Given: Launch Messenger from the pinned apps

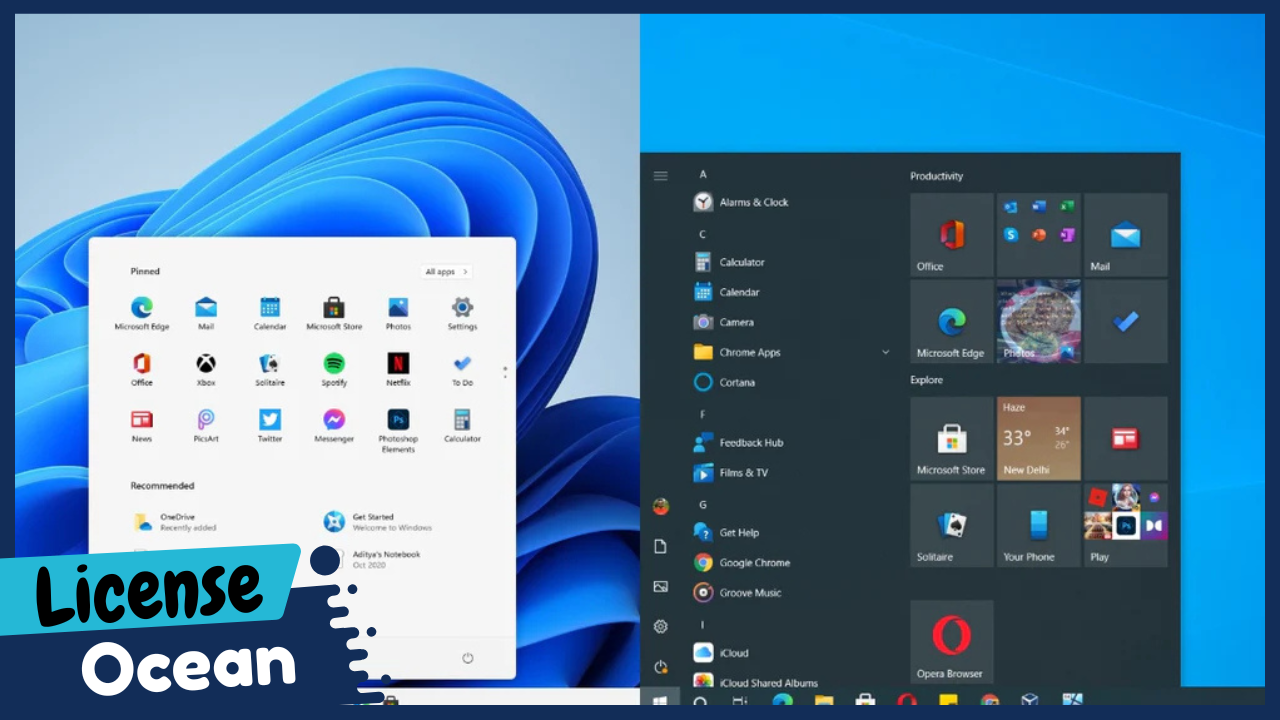Looking at the screenshot, I should [x=334, y=420].
